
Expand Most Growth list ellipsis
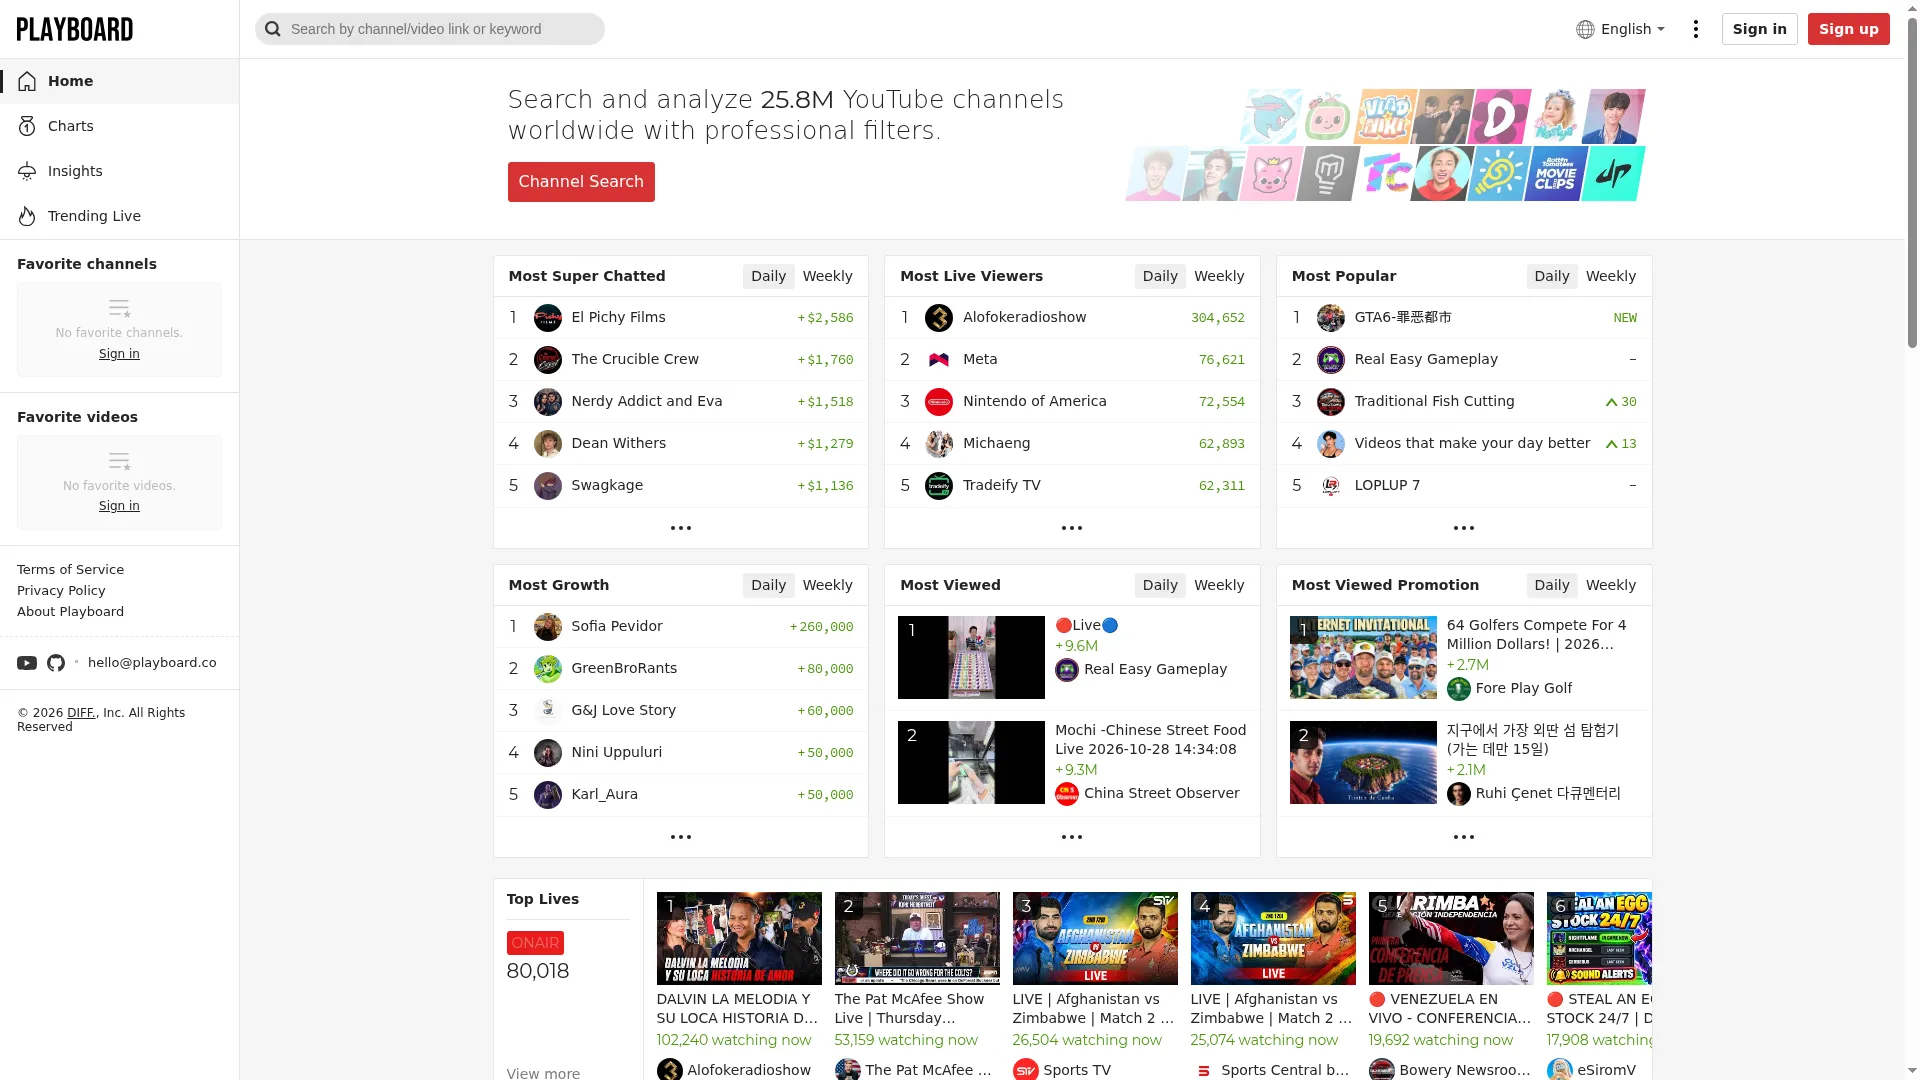[x=681, y=837]
